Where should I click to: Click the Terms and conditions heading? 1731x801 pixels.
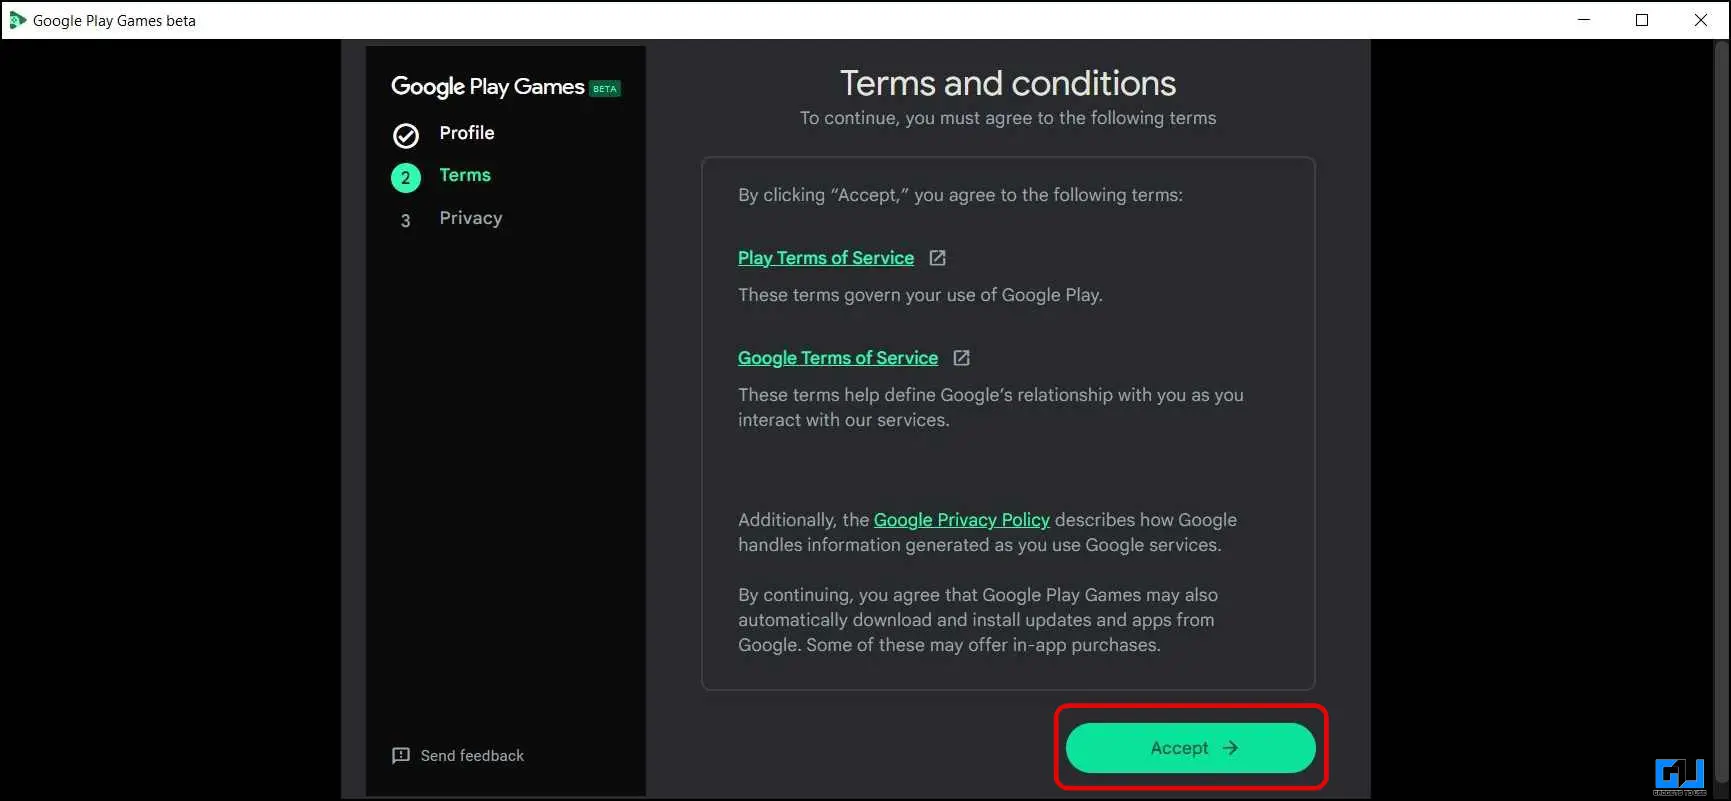pos(1008,83)
